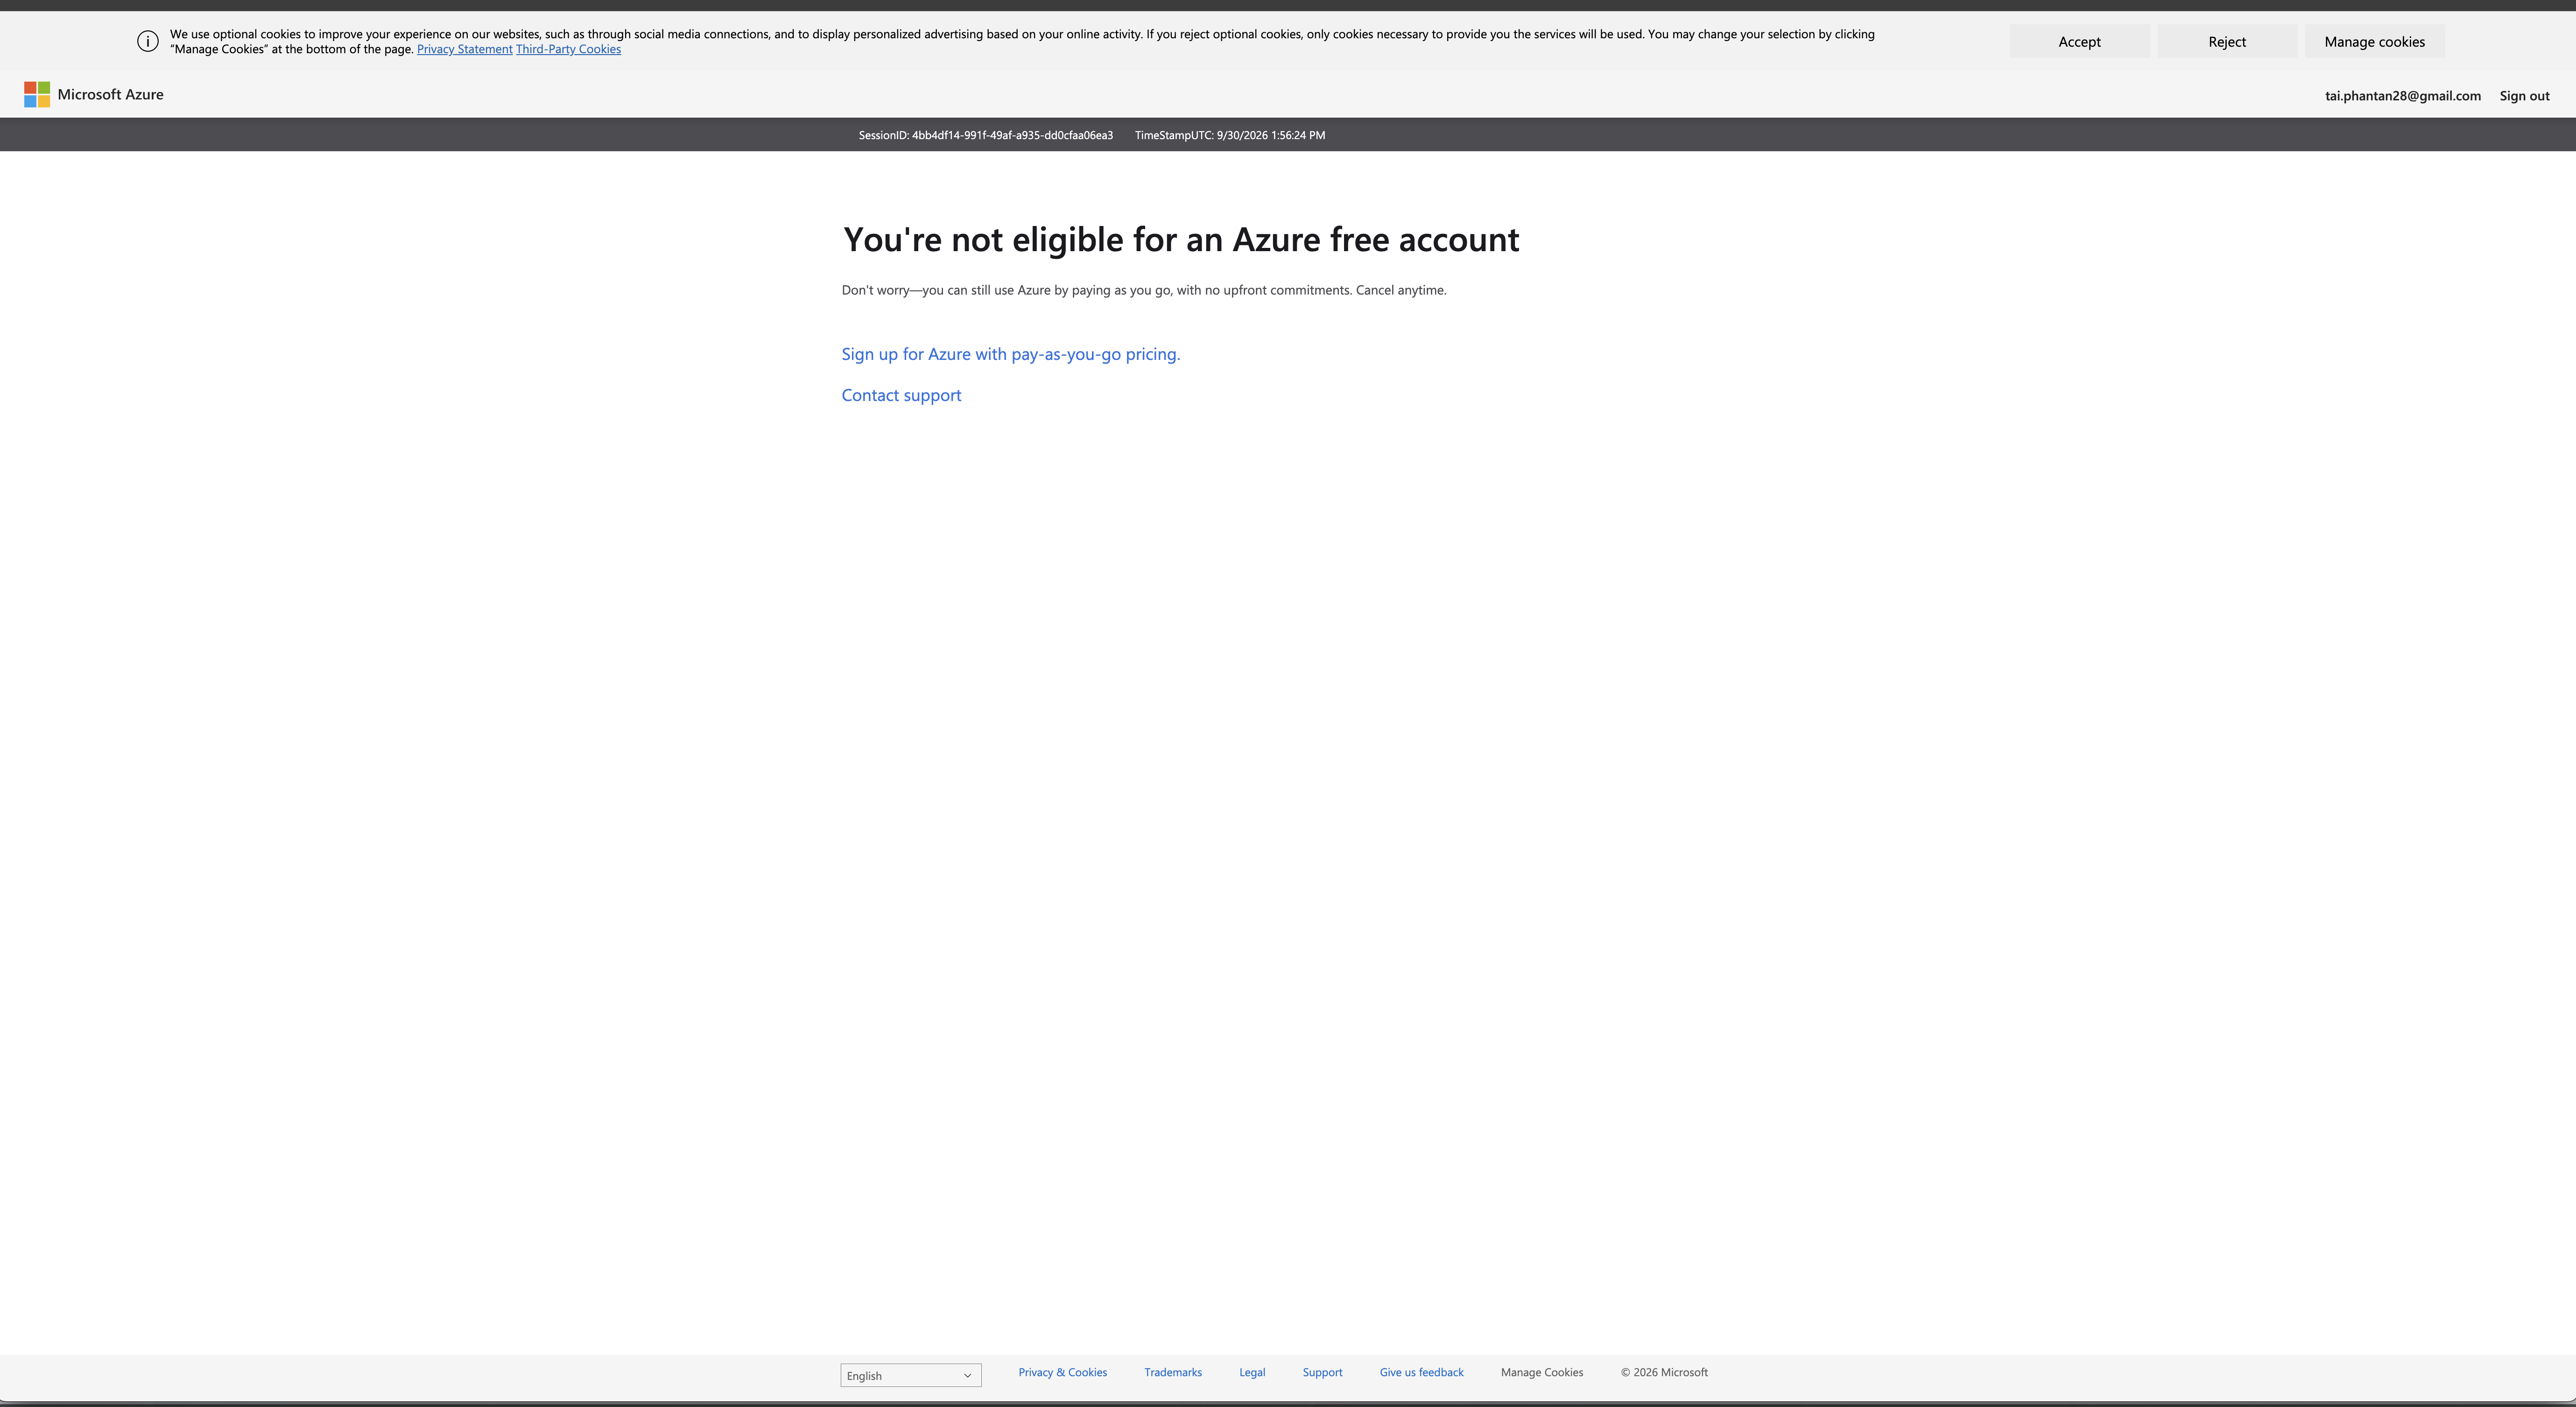Click Give us feedback link
The height and width of the screenshot is (1407, 2576).
coord(1421,1372)
